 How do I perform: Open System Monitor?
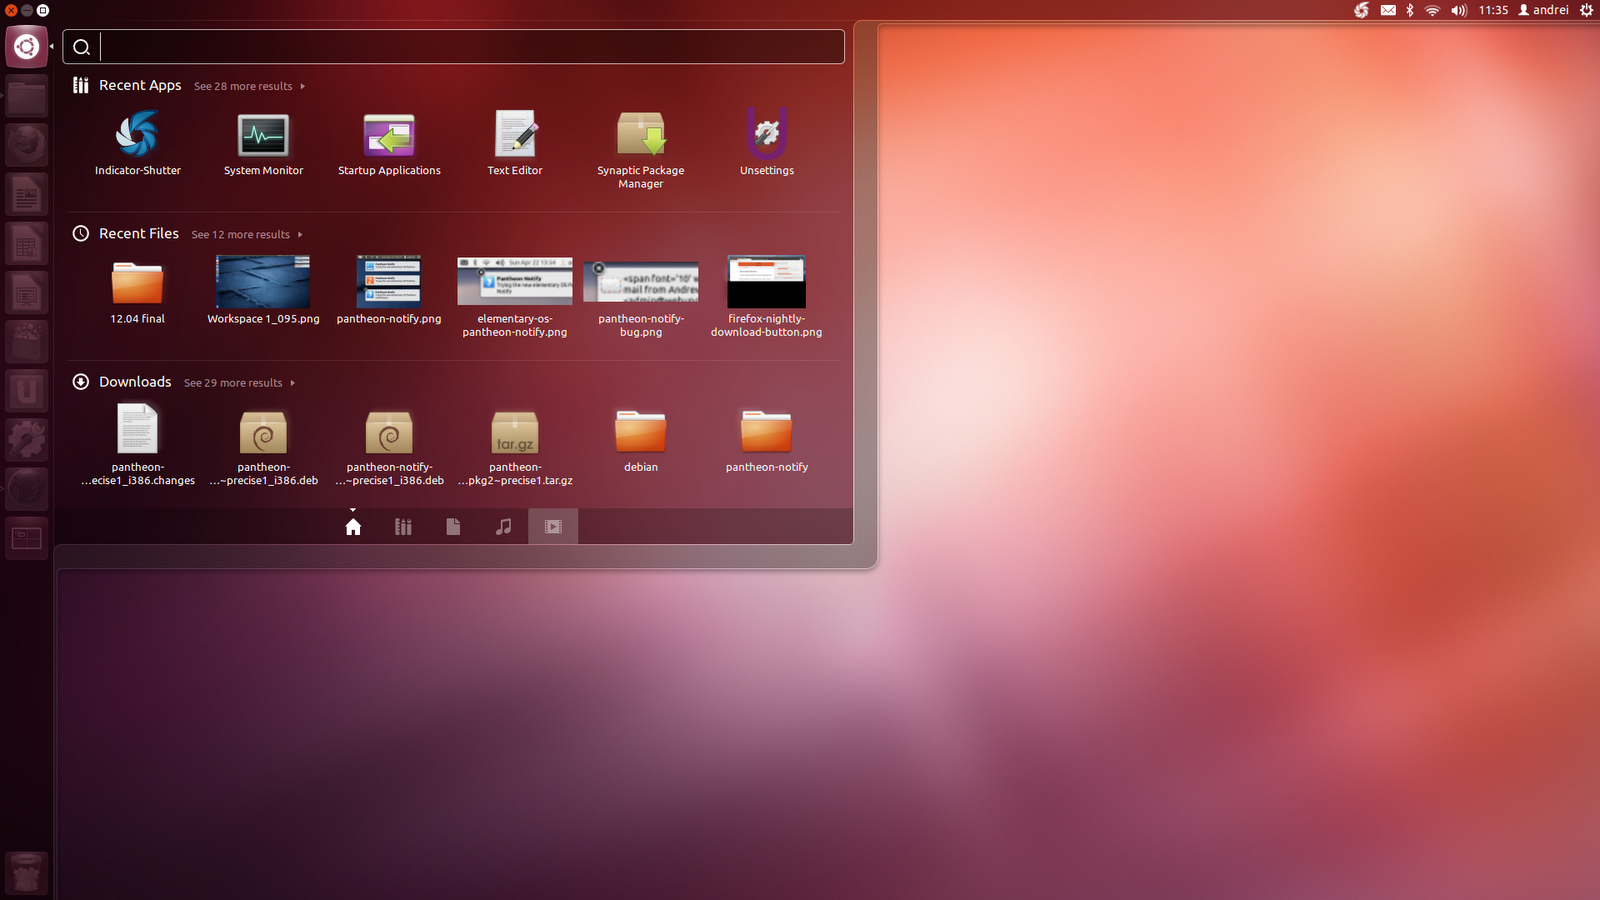(x=263, y=137)
